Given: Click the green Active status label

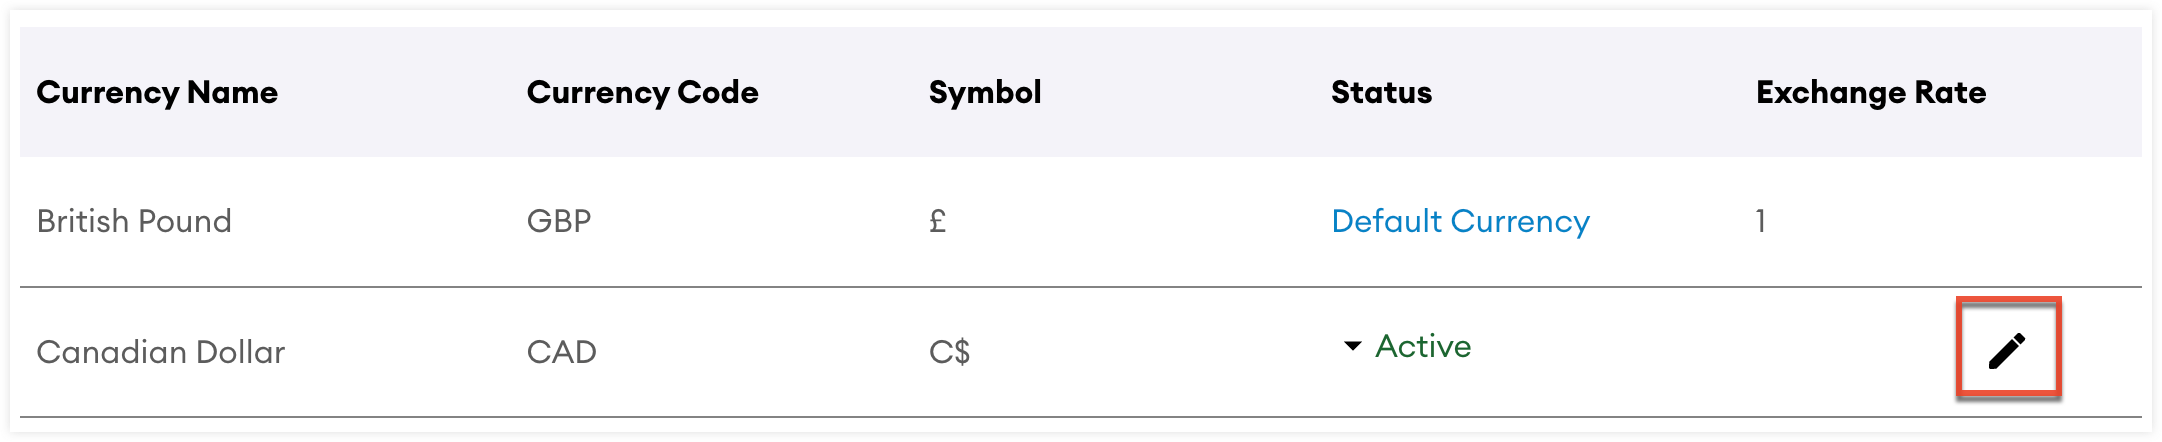Looking at the screenshot, I should 1423,346.
